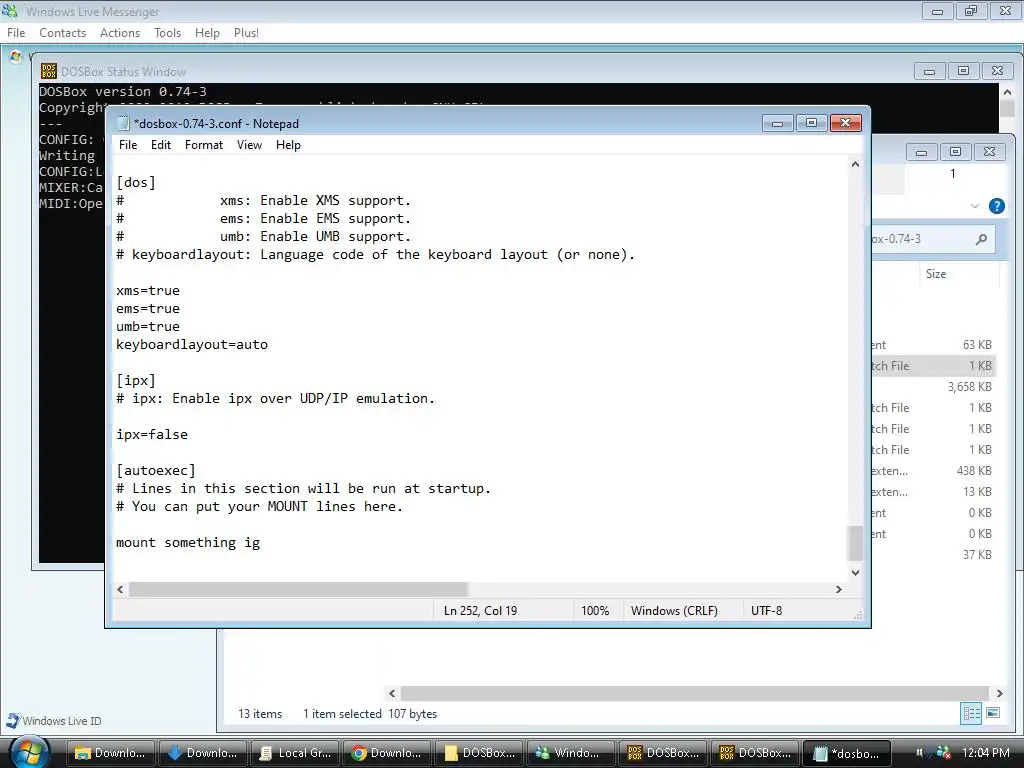Switch Explorer to details view icon
Image resolution: width=1024 pixels, height=768 pixels.
[x=971, y=713]
